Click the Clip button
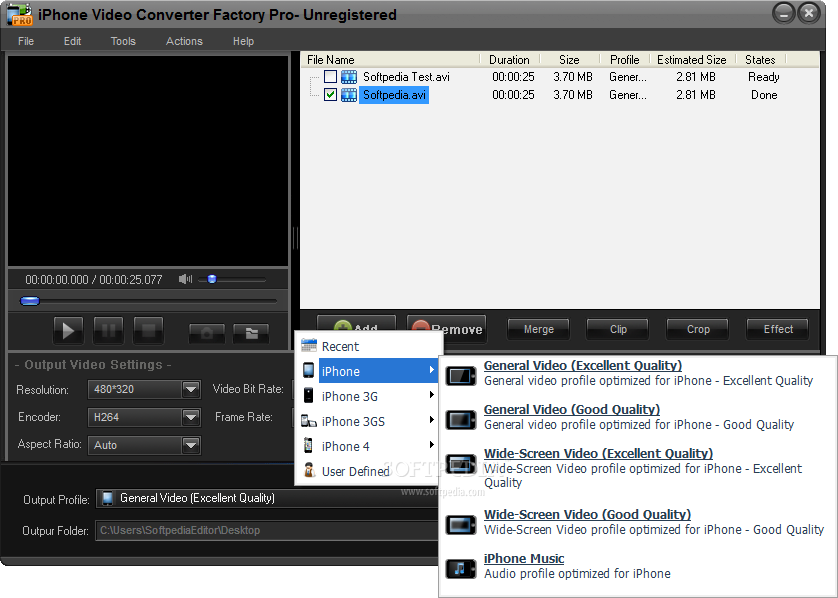This screenshot has height=598, width=838. pyautogui.click(x=618, y=329)
